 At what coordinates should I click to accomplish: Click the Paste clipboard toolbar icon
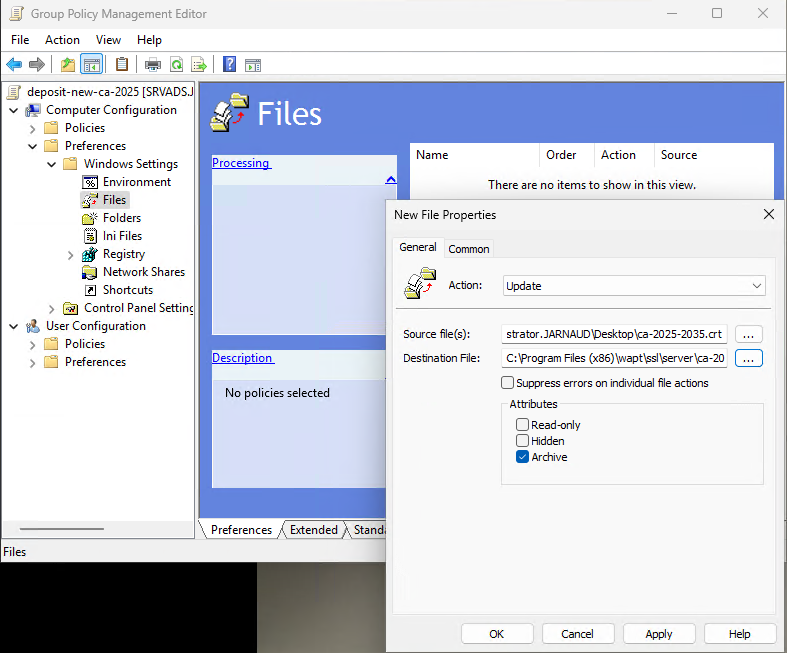(x=122, y=65)
